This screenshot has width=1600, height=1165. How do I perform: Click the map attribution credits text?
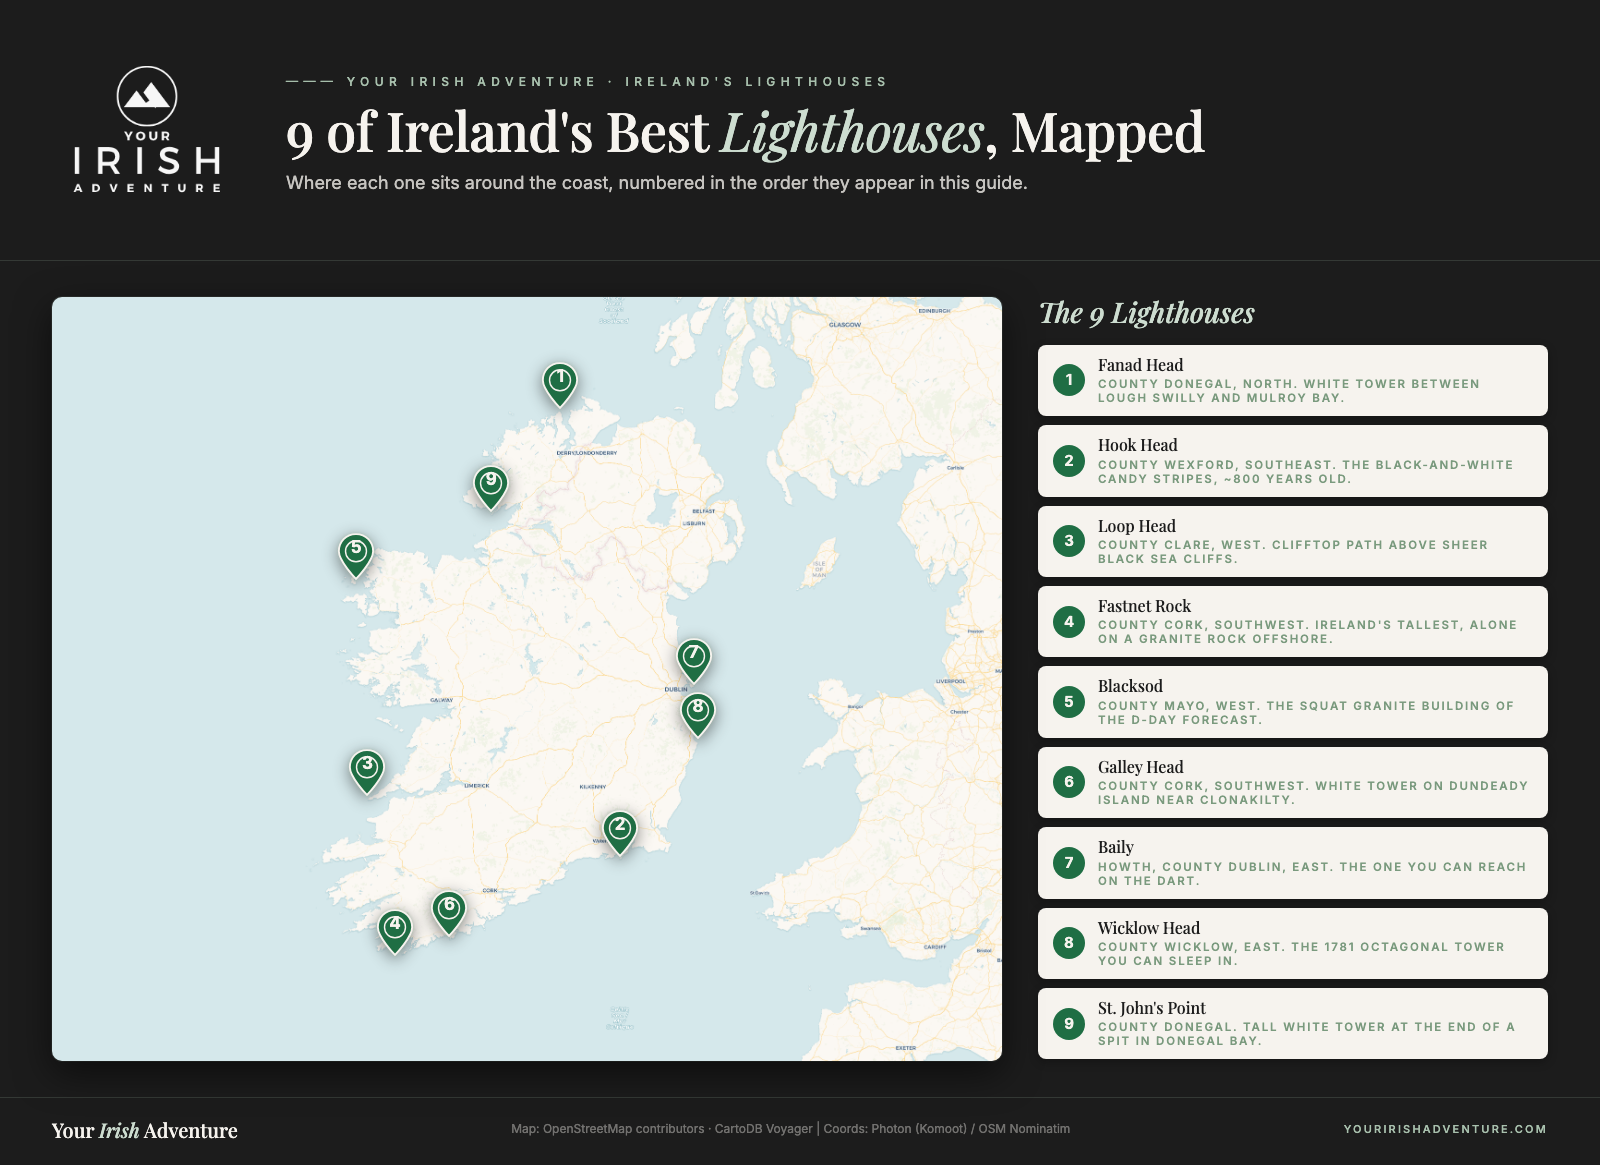click(x=790, y=1129)
